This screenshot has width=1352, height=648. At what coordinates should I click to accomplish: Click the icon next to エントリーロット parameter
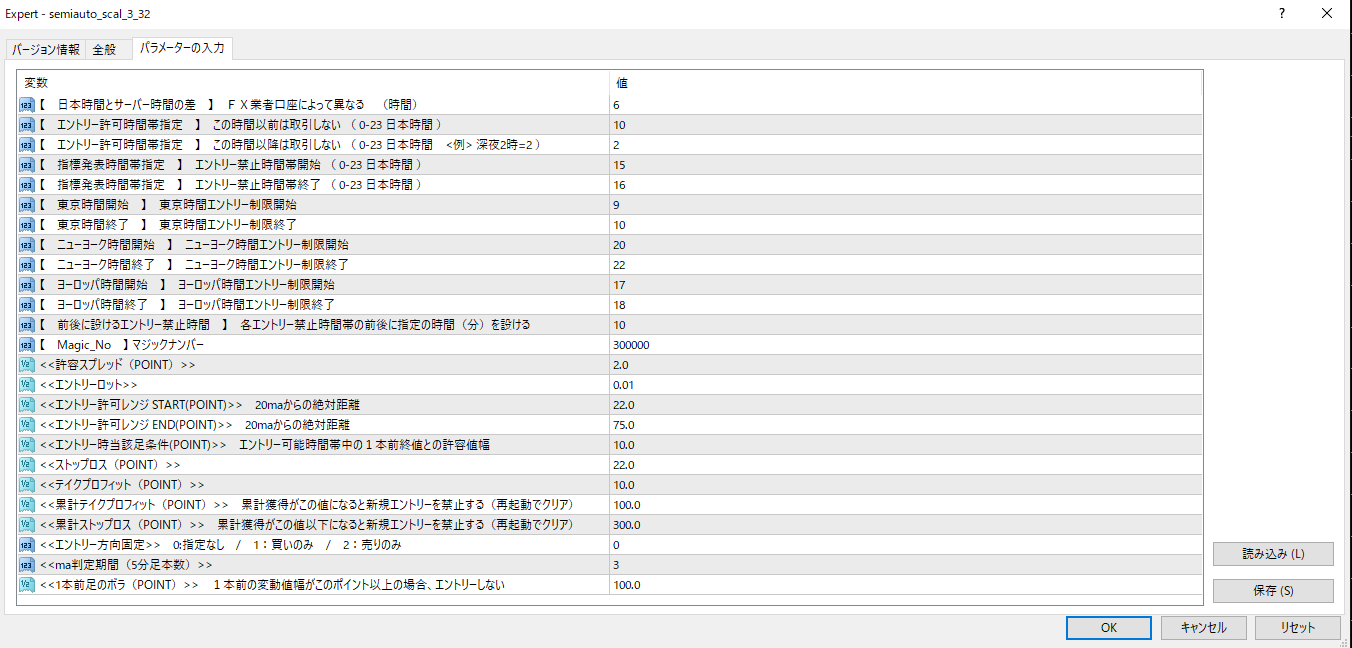tap(27, 385)
